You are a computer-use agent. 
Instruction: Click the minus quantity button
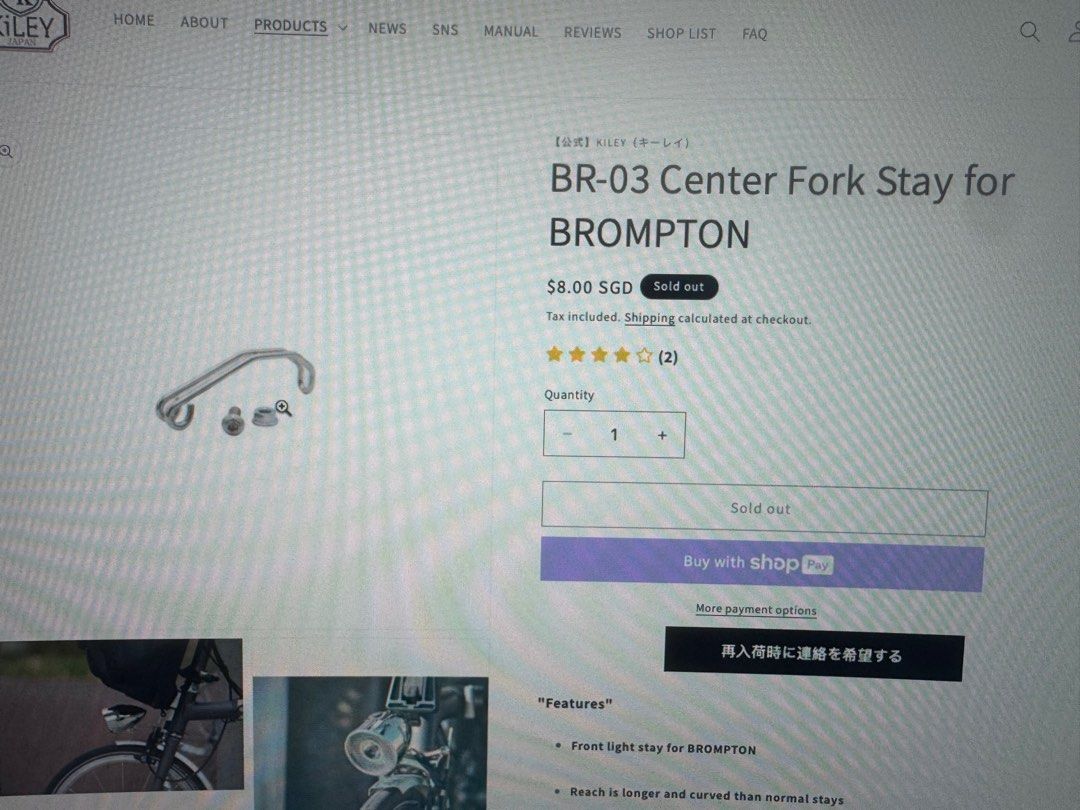tap(568, 434)
